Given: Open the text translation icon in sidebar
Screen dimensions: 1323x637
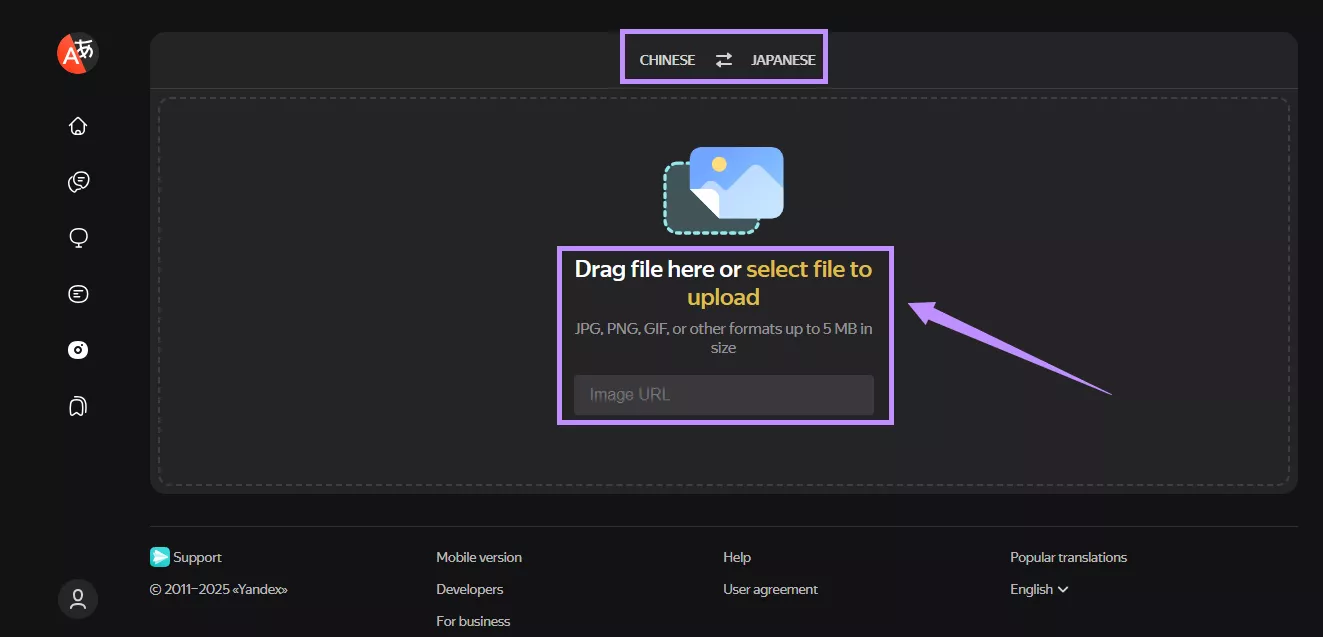Looking at the screenshot, I should pyautogui.click(x=77, y=293).
